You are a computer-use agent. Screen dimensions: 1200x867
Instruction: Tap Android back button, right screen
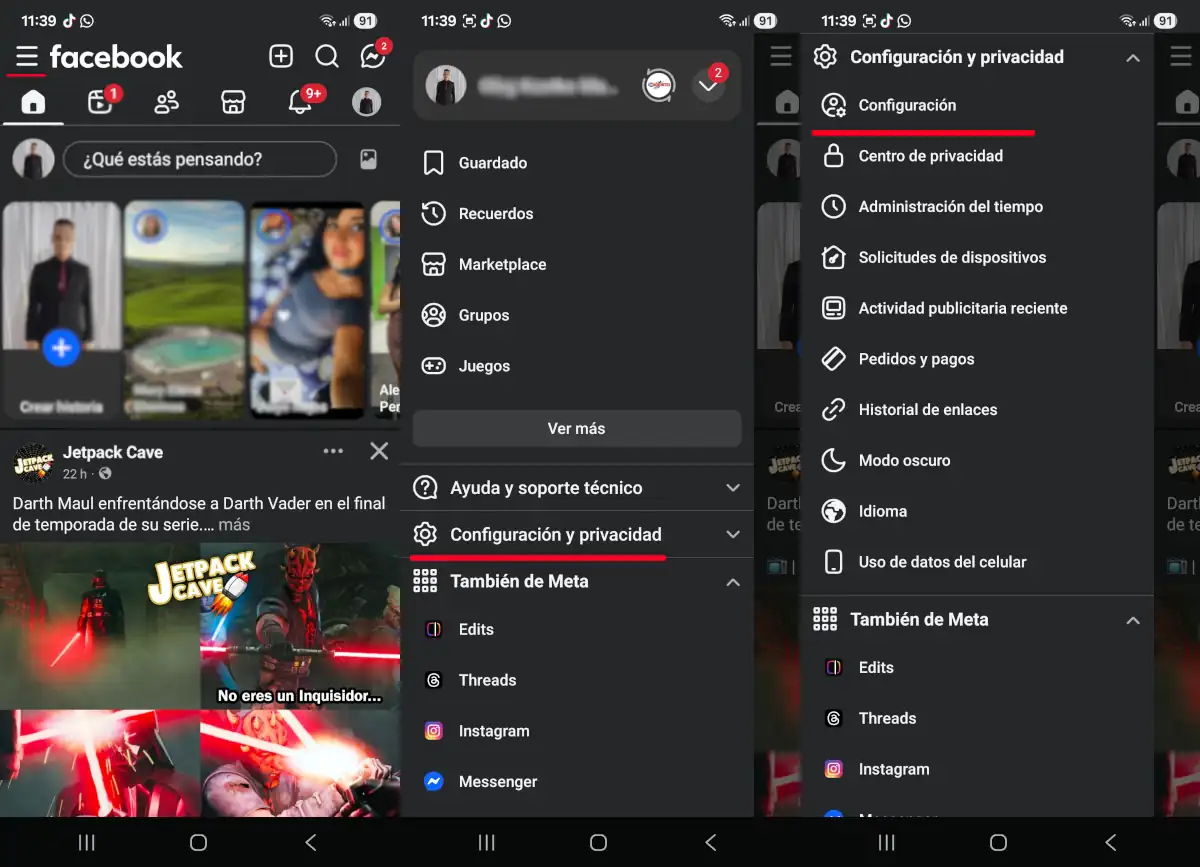click(x=1110, y=843)
